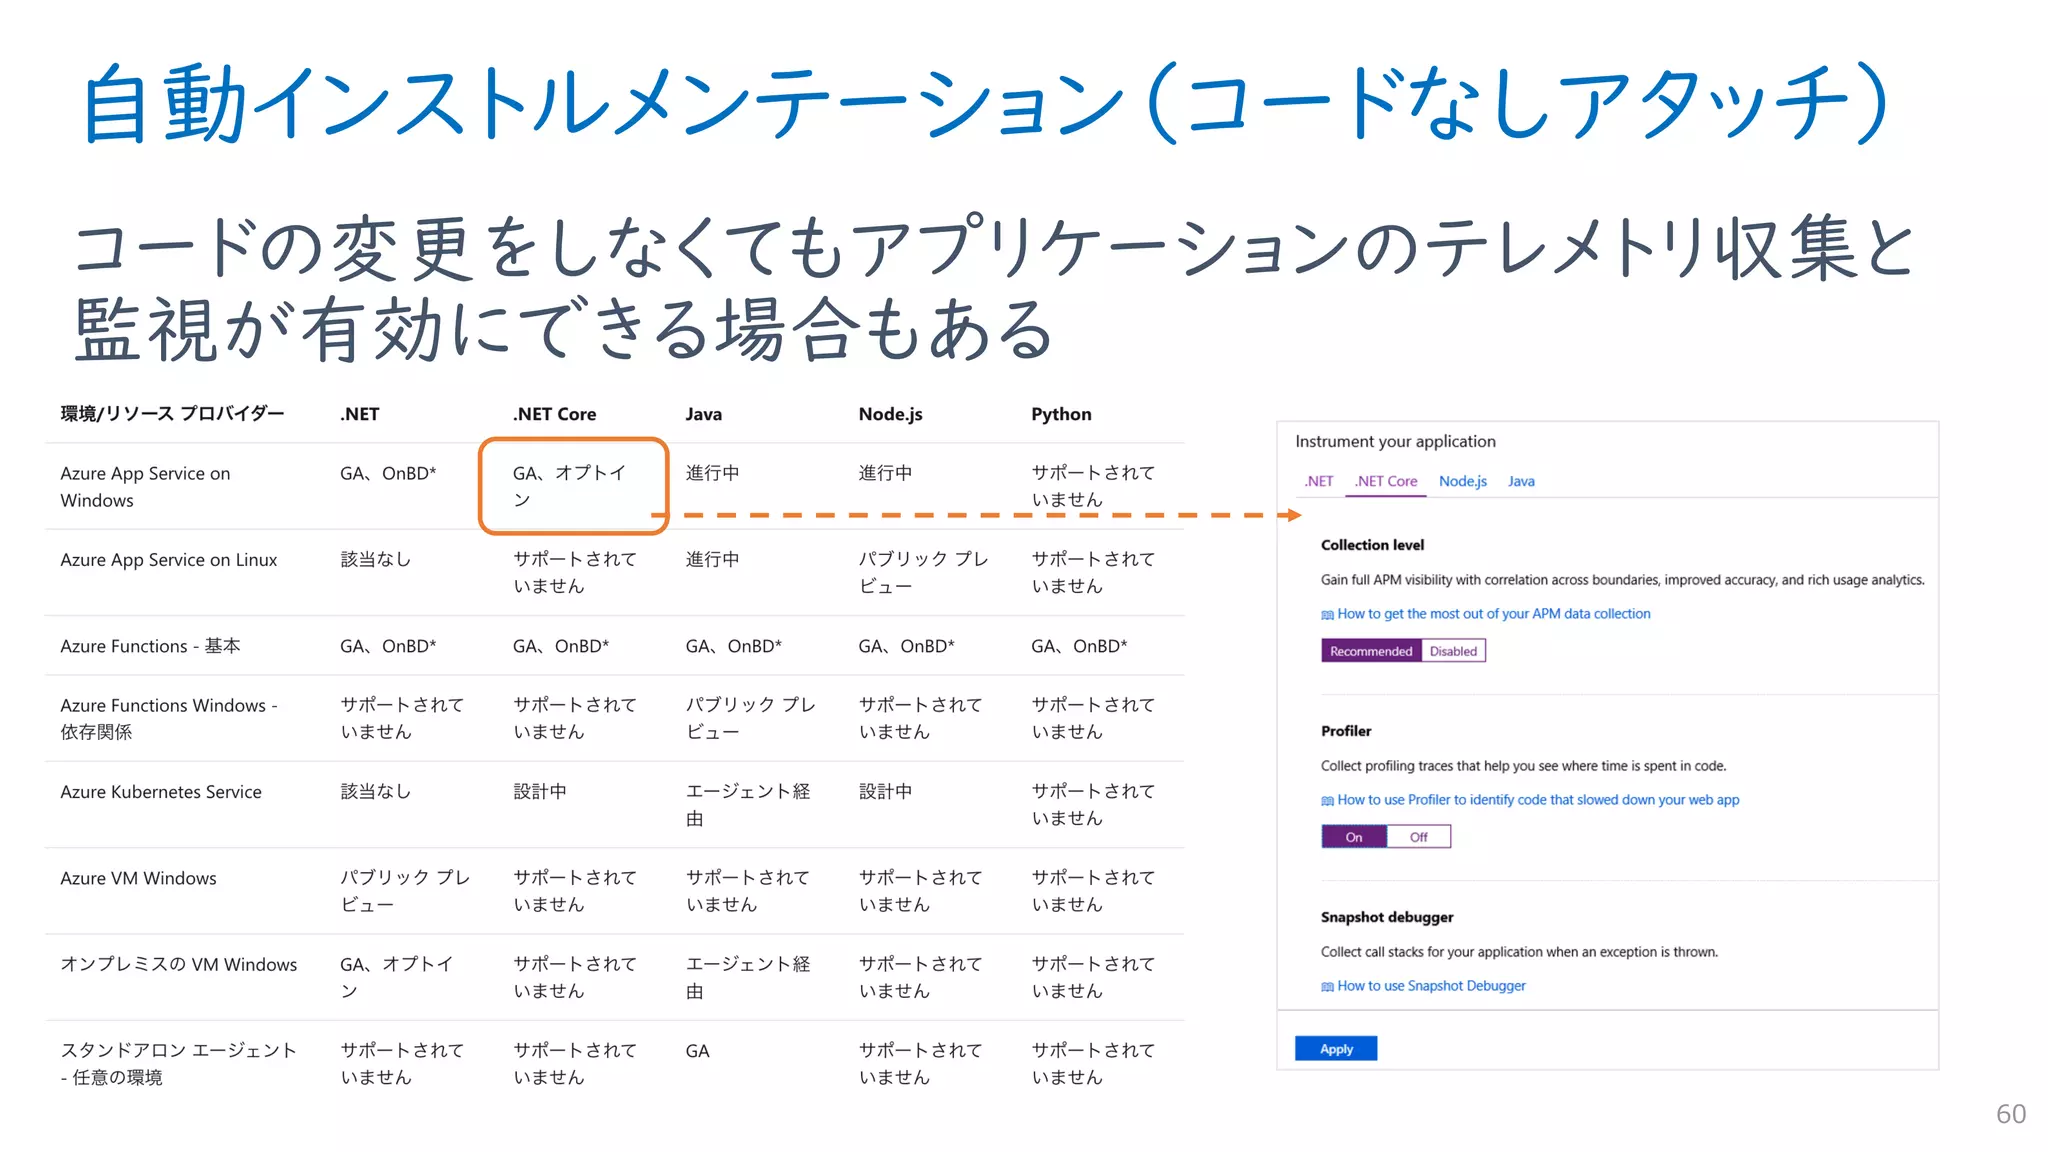2048x1152 pixels.
Task: Click 'GA、OnBD*' cell in App Service on Windows row
Action: click(x=388, y=473)
